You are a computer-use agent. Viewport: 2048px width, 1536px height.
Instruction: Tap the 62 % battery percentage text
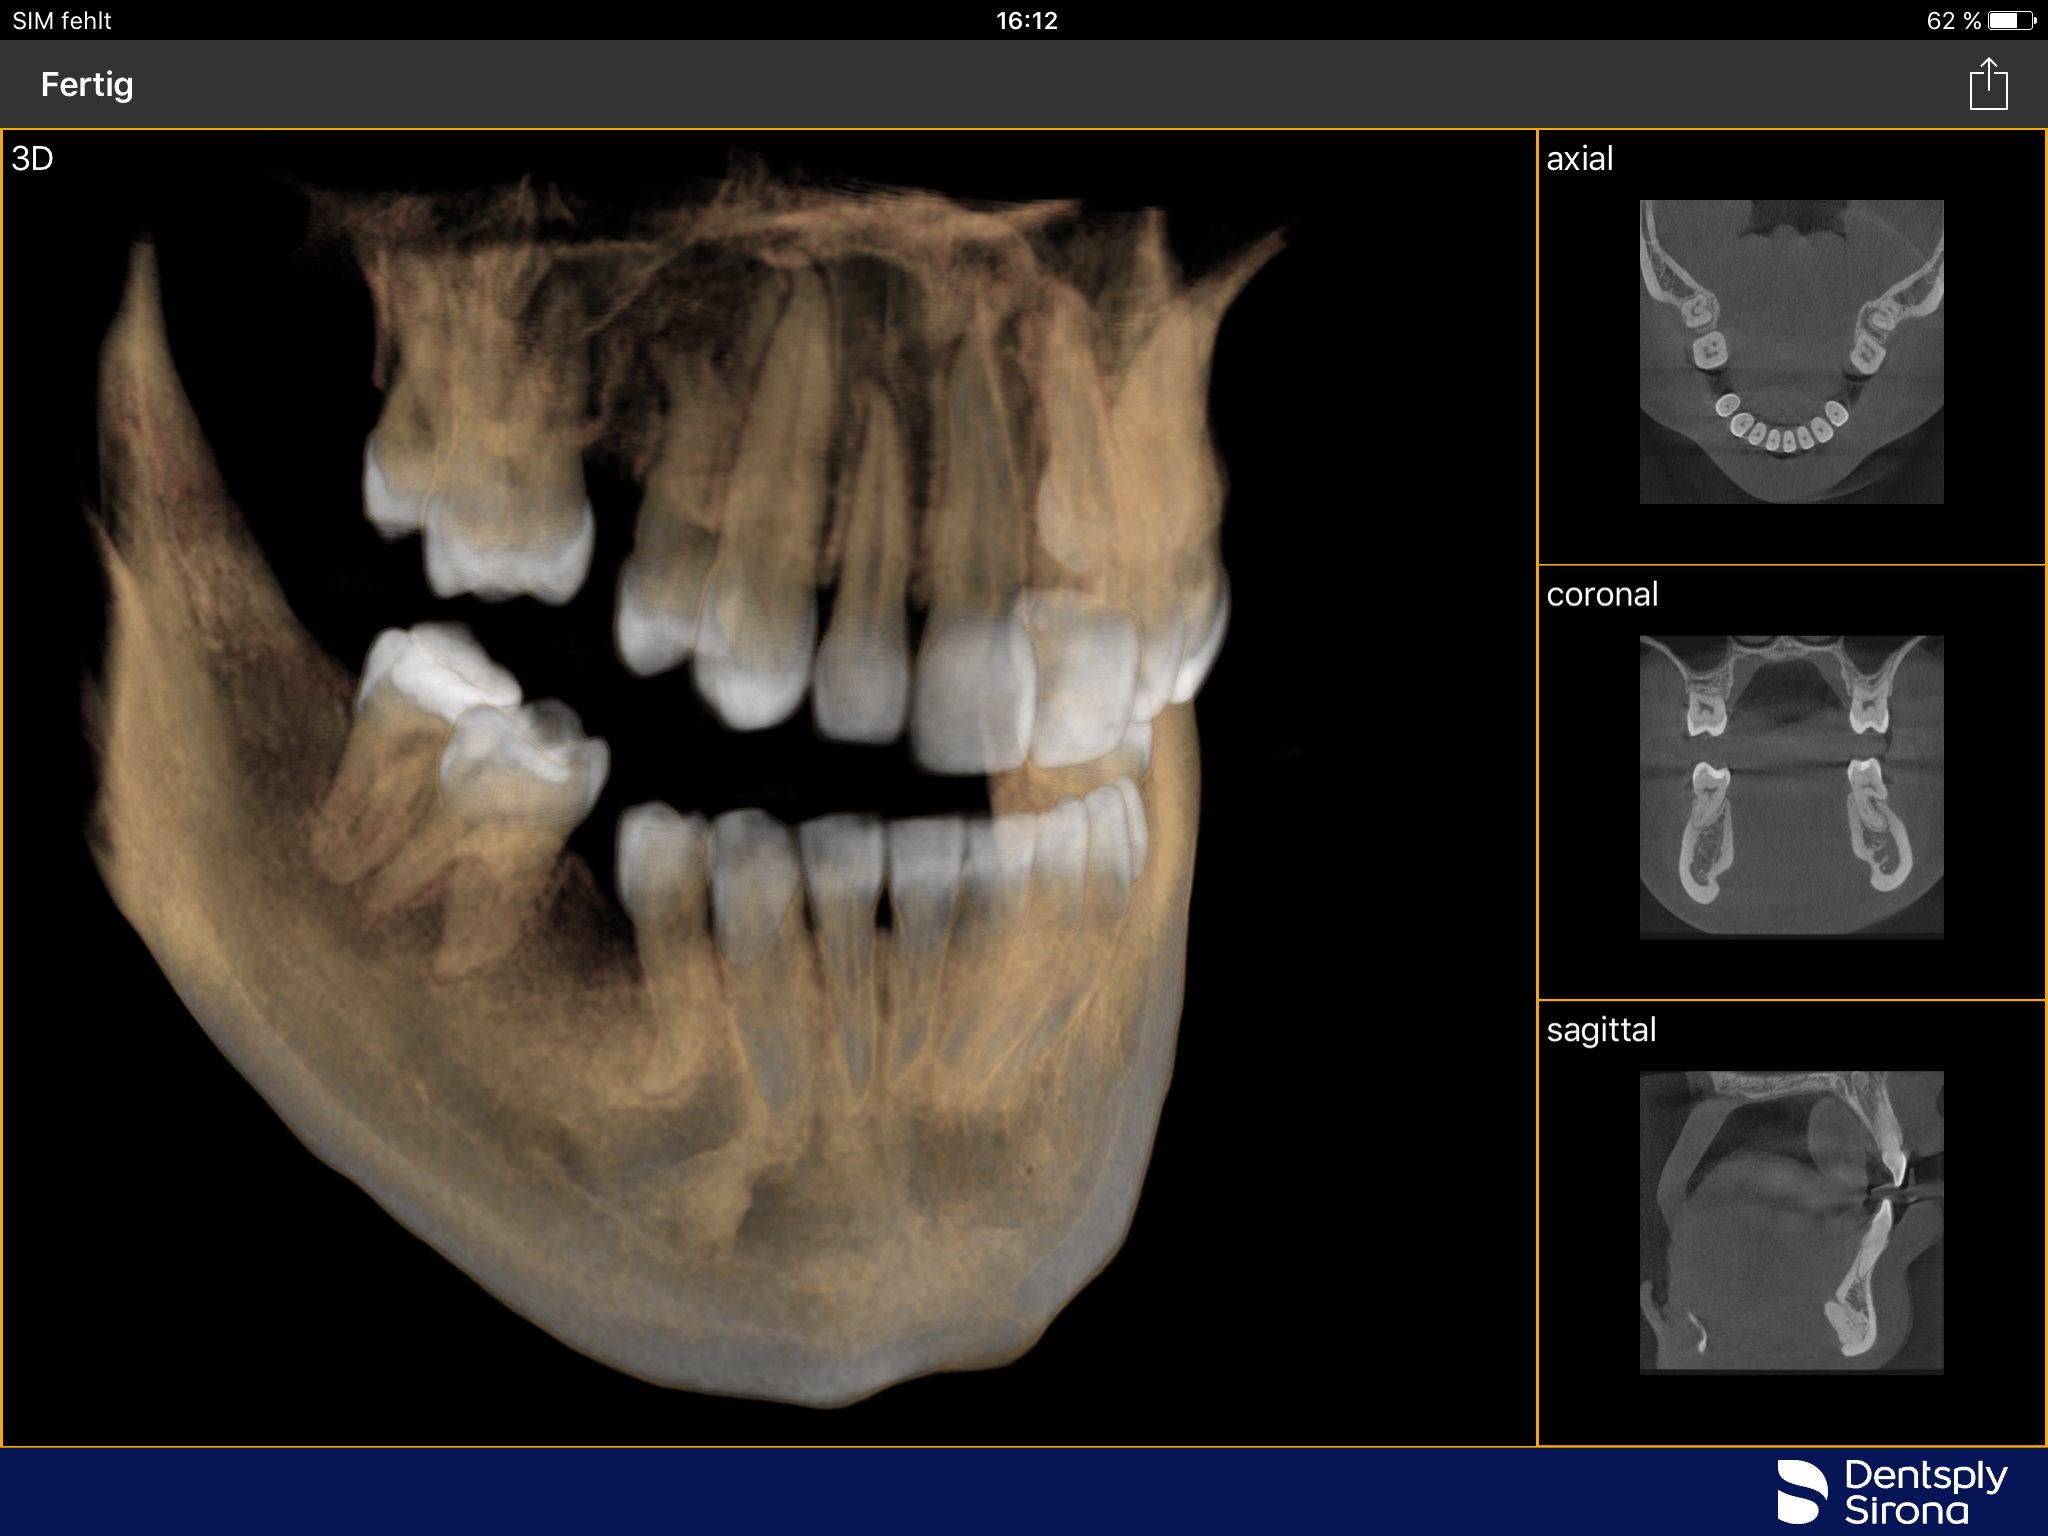(1953, 20)
